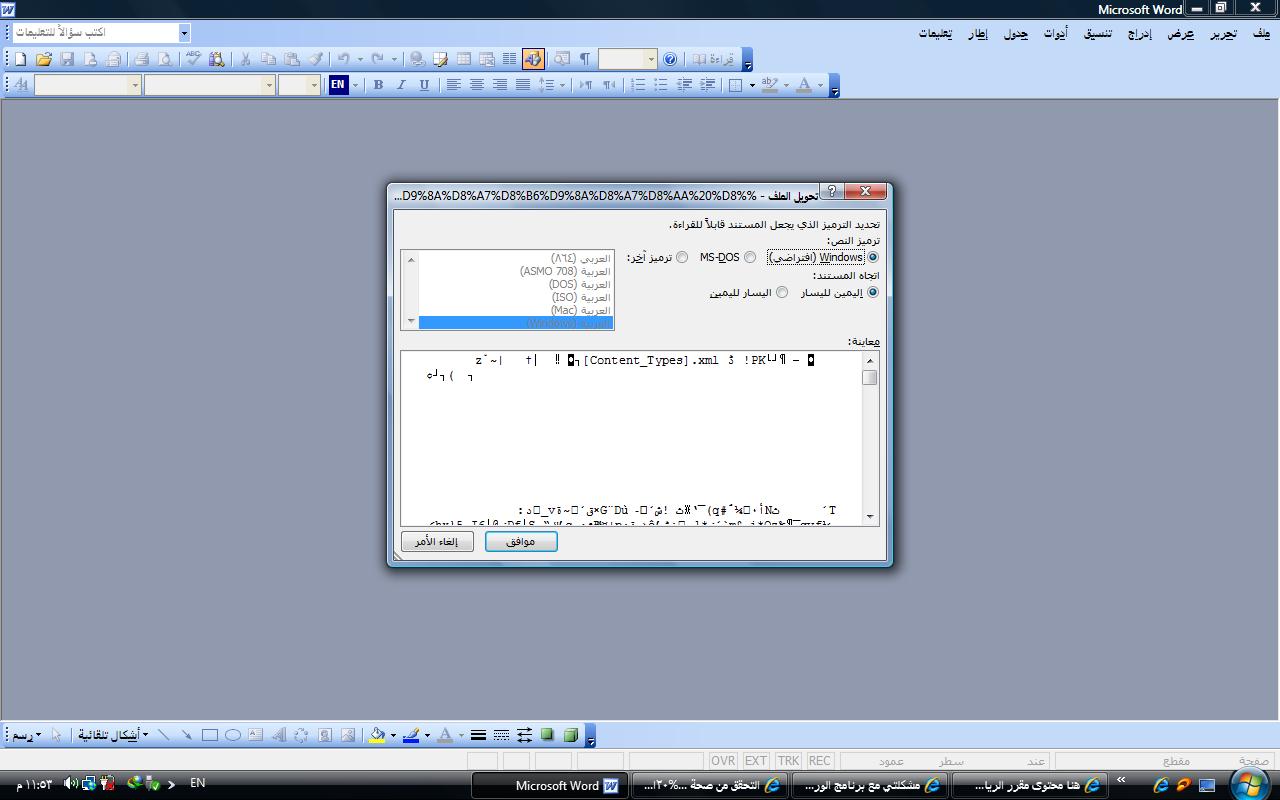This screenshot has width=1280, height=800.
Task: Click the Insert Hyperlink globe icon
Action: click(418, 59)
